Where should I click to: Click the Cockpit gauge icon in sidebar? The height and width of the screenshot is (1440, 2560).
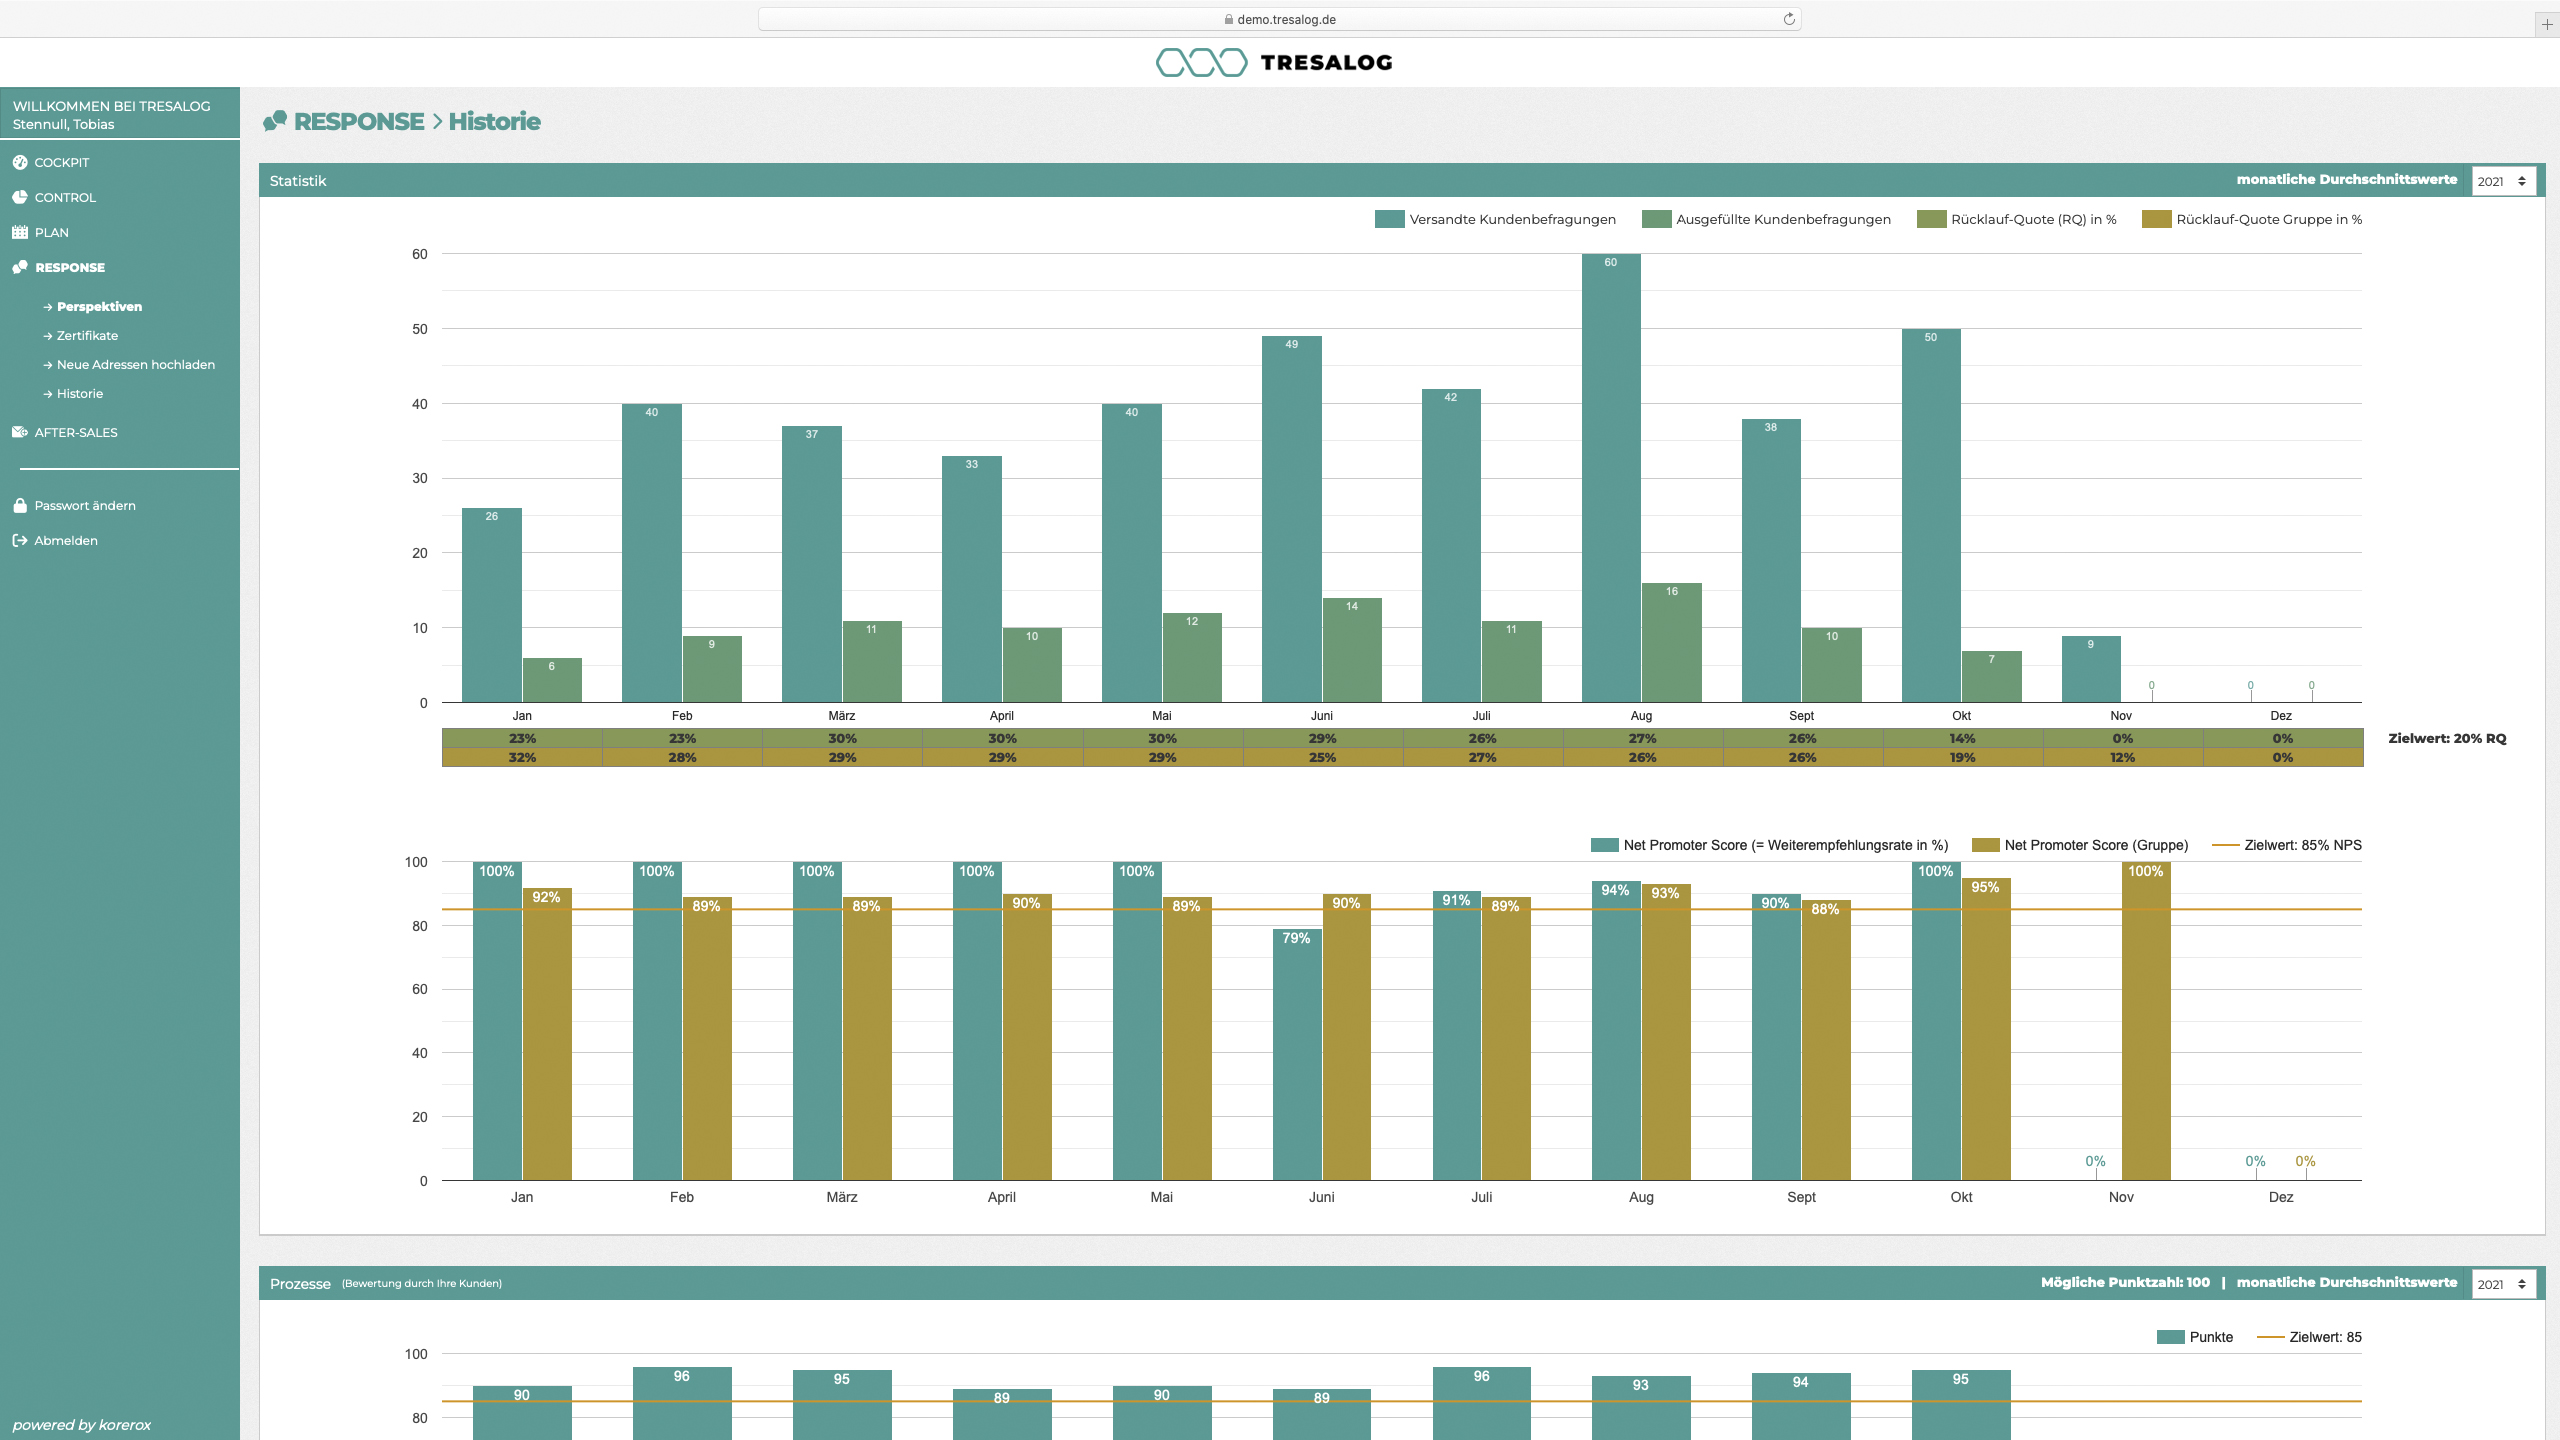[x=19, y=162]
